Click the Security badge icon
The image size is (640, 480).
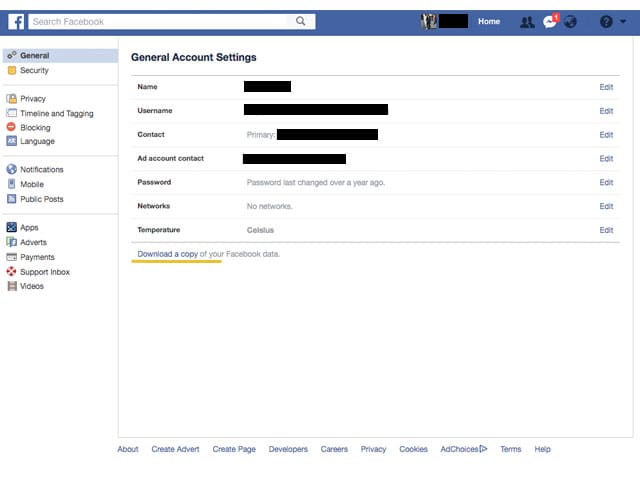pyautogui.click(x=12, y=70)
